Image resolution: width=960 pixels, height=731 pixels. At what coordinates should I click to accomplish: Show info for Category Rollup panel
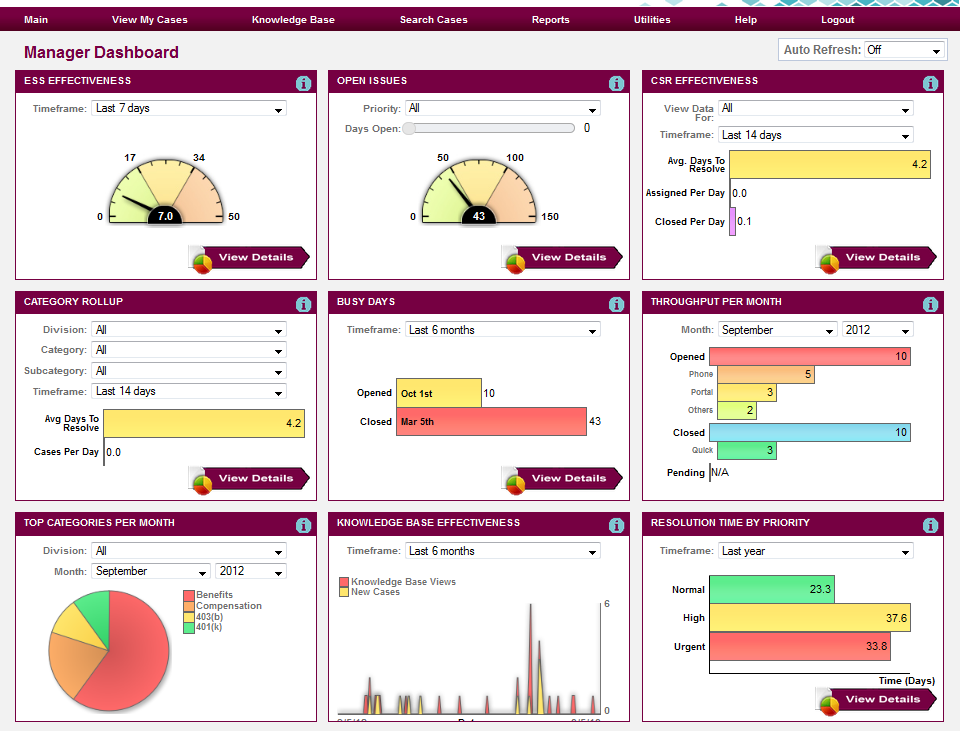click(x=304, y=305)
